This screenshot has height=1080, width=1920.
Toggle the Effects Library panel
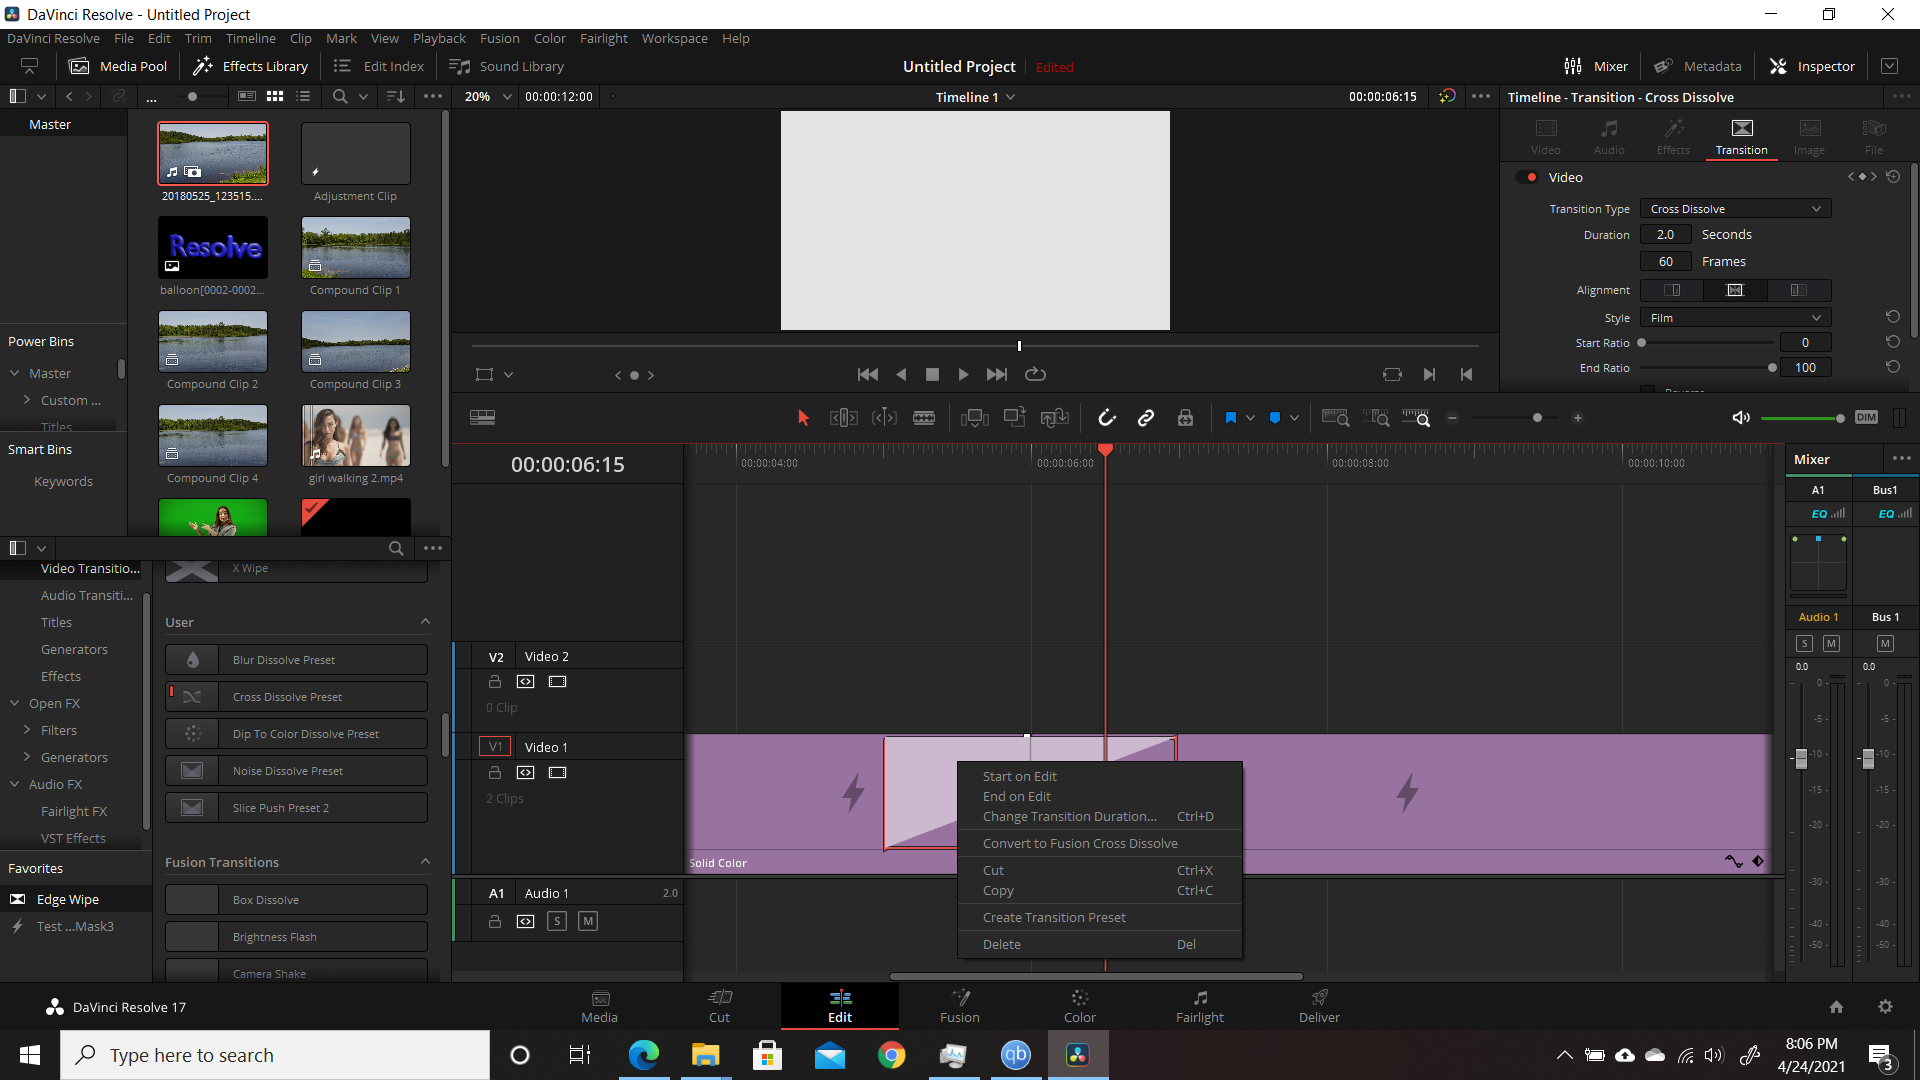[250, 66]
